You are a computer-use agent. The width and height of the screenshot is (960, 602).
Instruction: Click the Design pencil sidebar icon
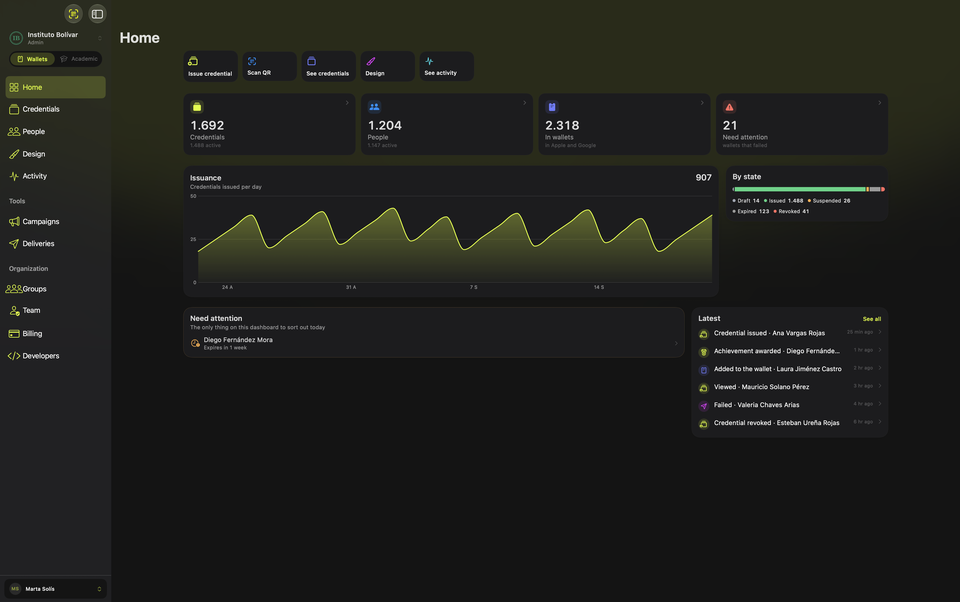click(14, 154)
